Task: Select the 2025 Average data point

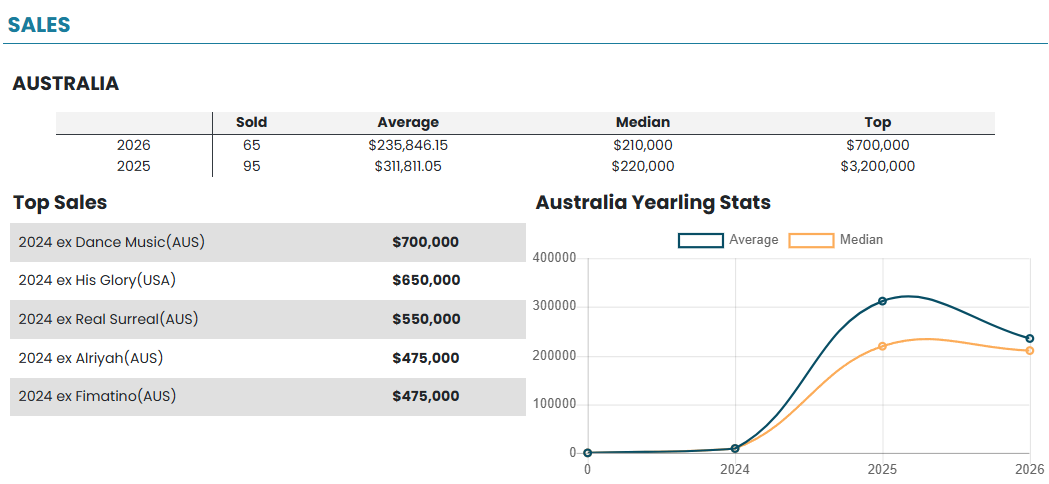Action: point(882,301)
